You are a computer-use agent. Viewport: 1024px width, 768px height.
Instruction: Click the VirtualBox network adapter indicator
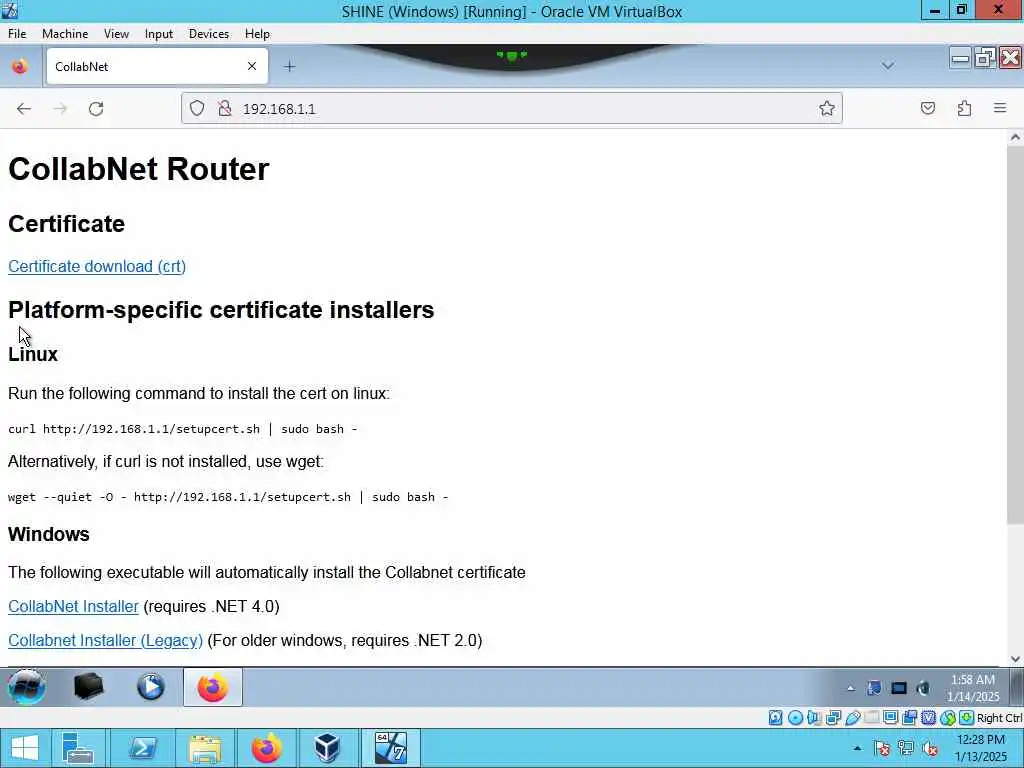click(833, 718)
